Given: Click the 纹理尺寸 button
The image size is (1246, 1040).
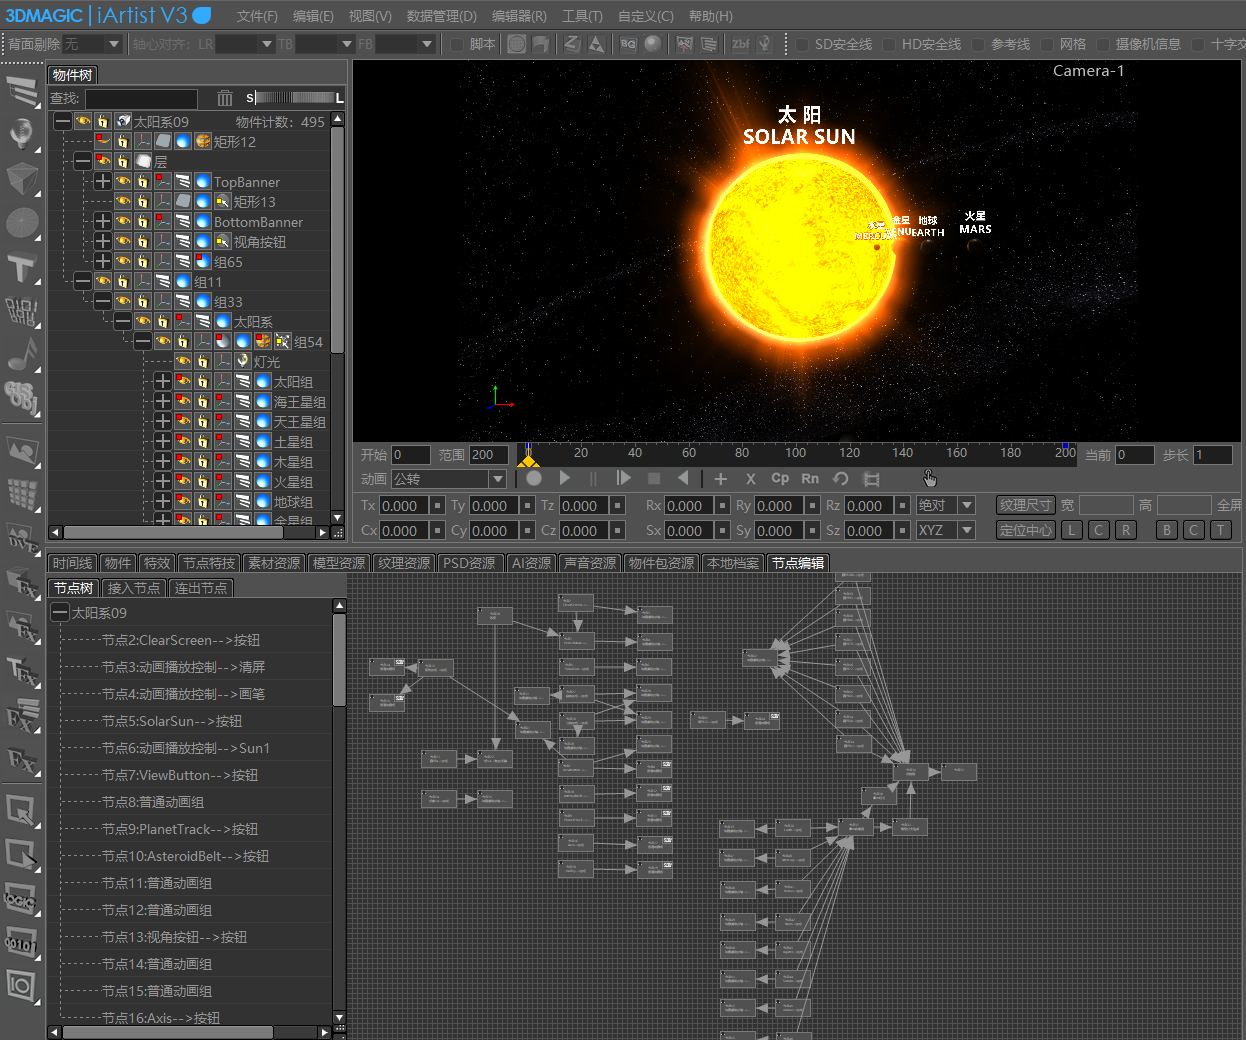Looking at the screenshot, I should click(x=1025, y=505).
